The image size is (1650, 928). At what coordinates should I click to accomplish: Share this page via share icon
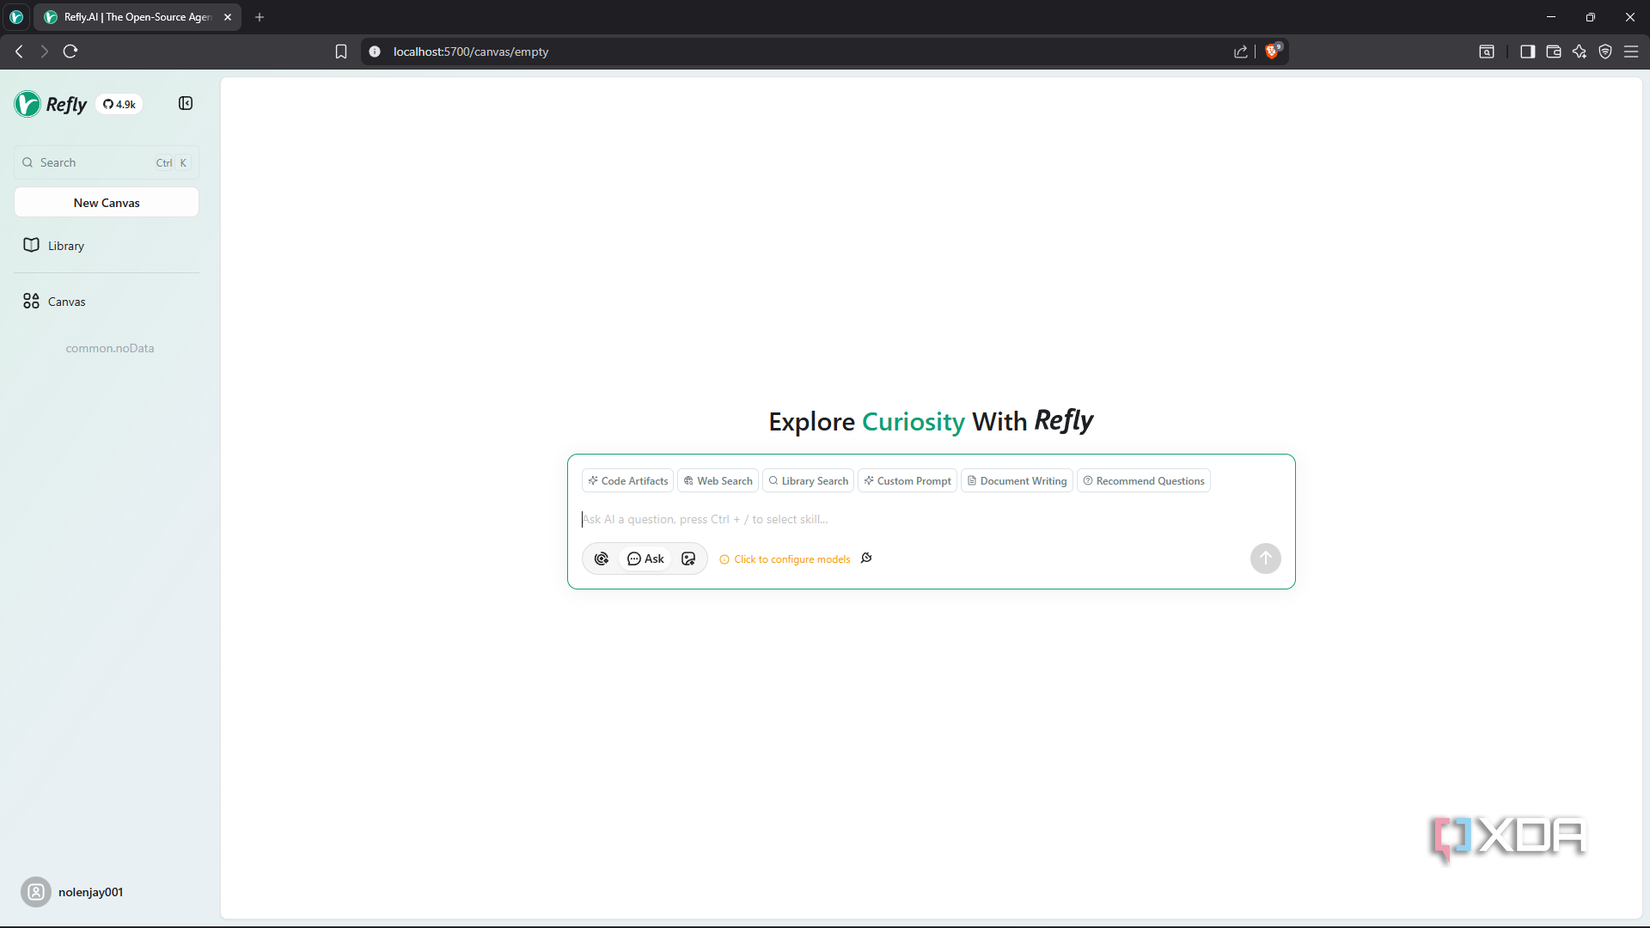[x=1241, y=51]
